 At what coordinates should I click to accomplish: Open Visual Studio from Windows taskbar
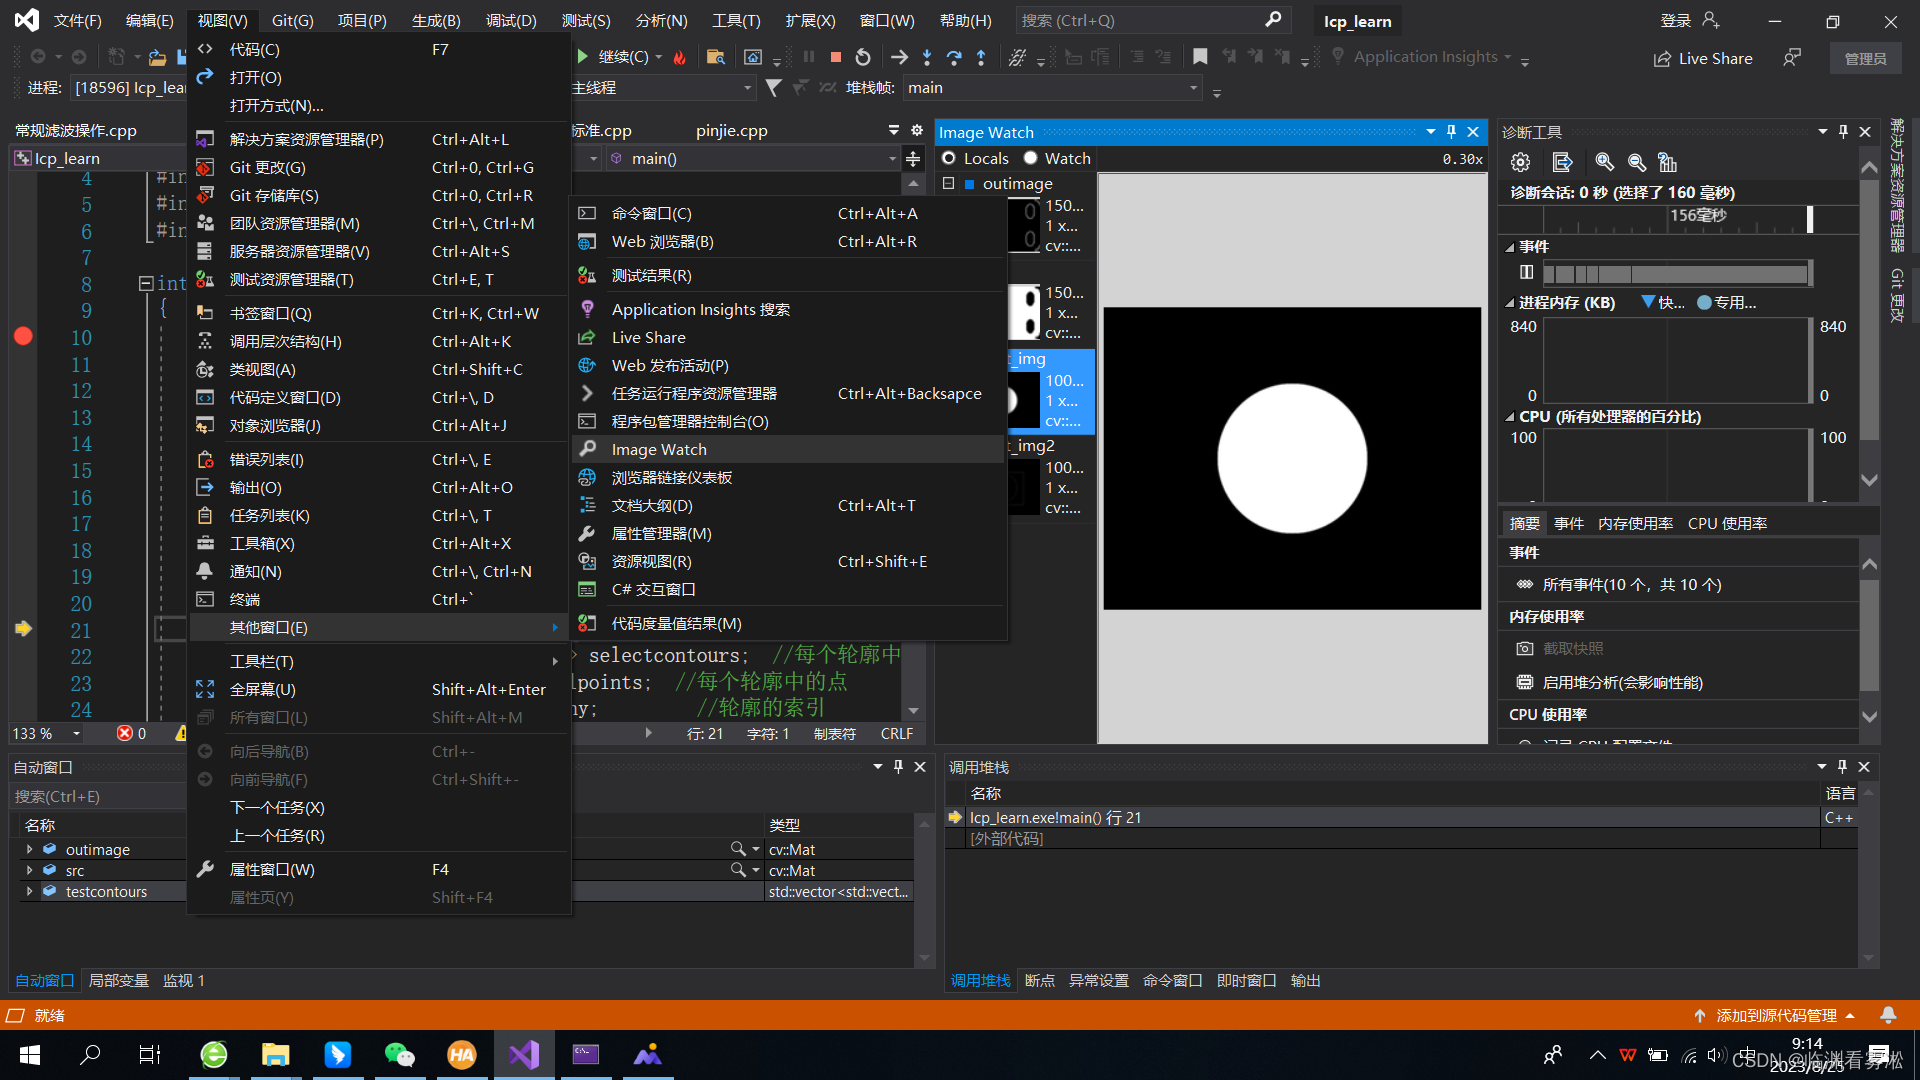pyautogui.click(x=524, y=1054)
